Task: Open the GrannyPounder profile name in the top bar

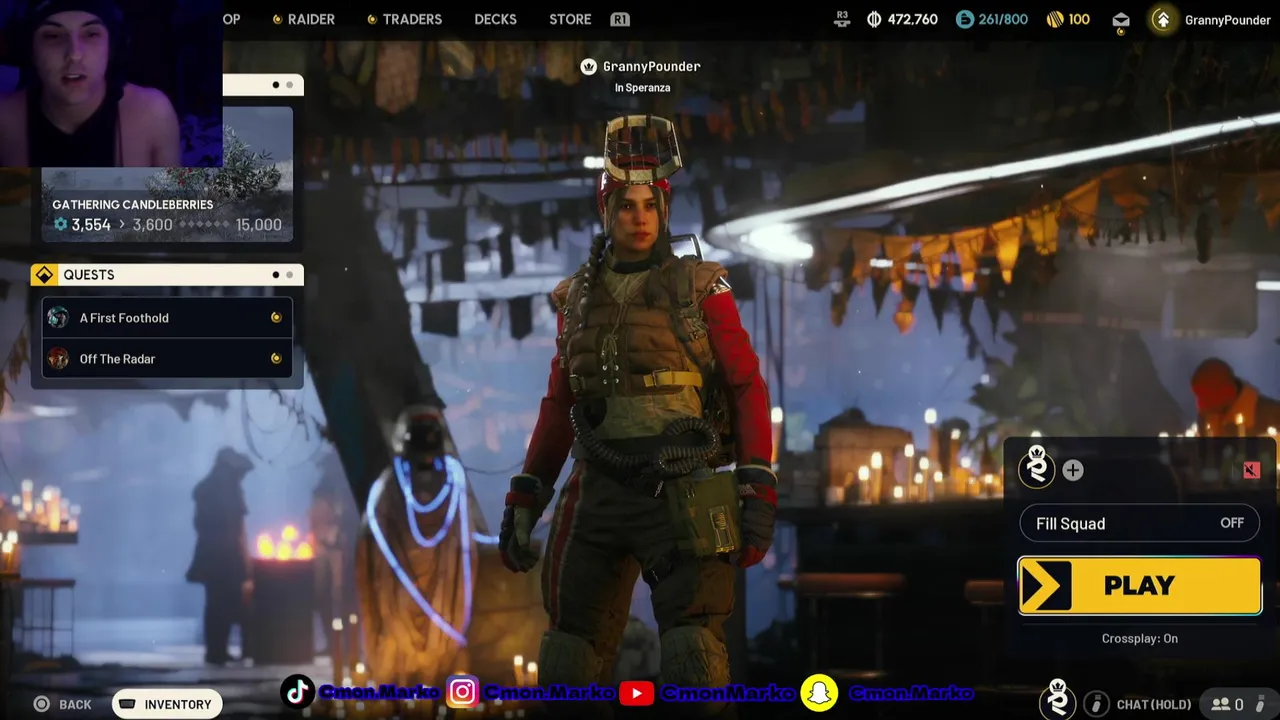Action: pos(1227,20)
